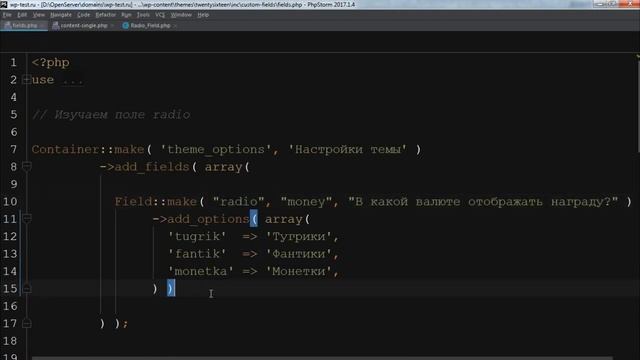Minimize the PhpStorm window
Screen dimensions: 640x360
point(599,4)
